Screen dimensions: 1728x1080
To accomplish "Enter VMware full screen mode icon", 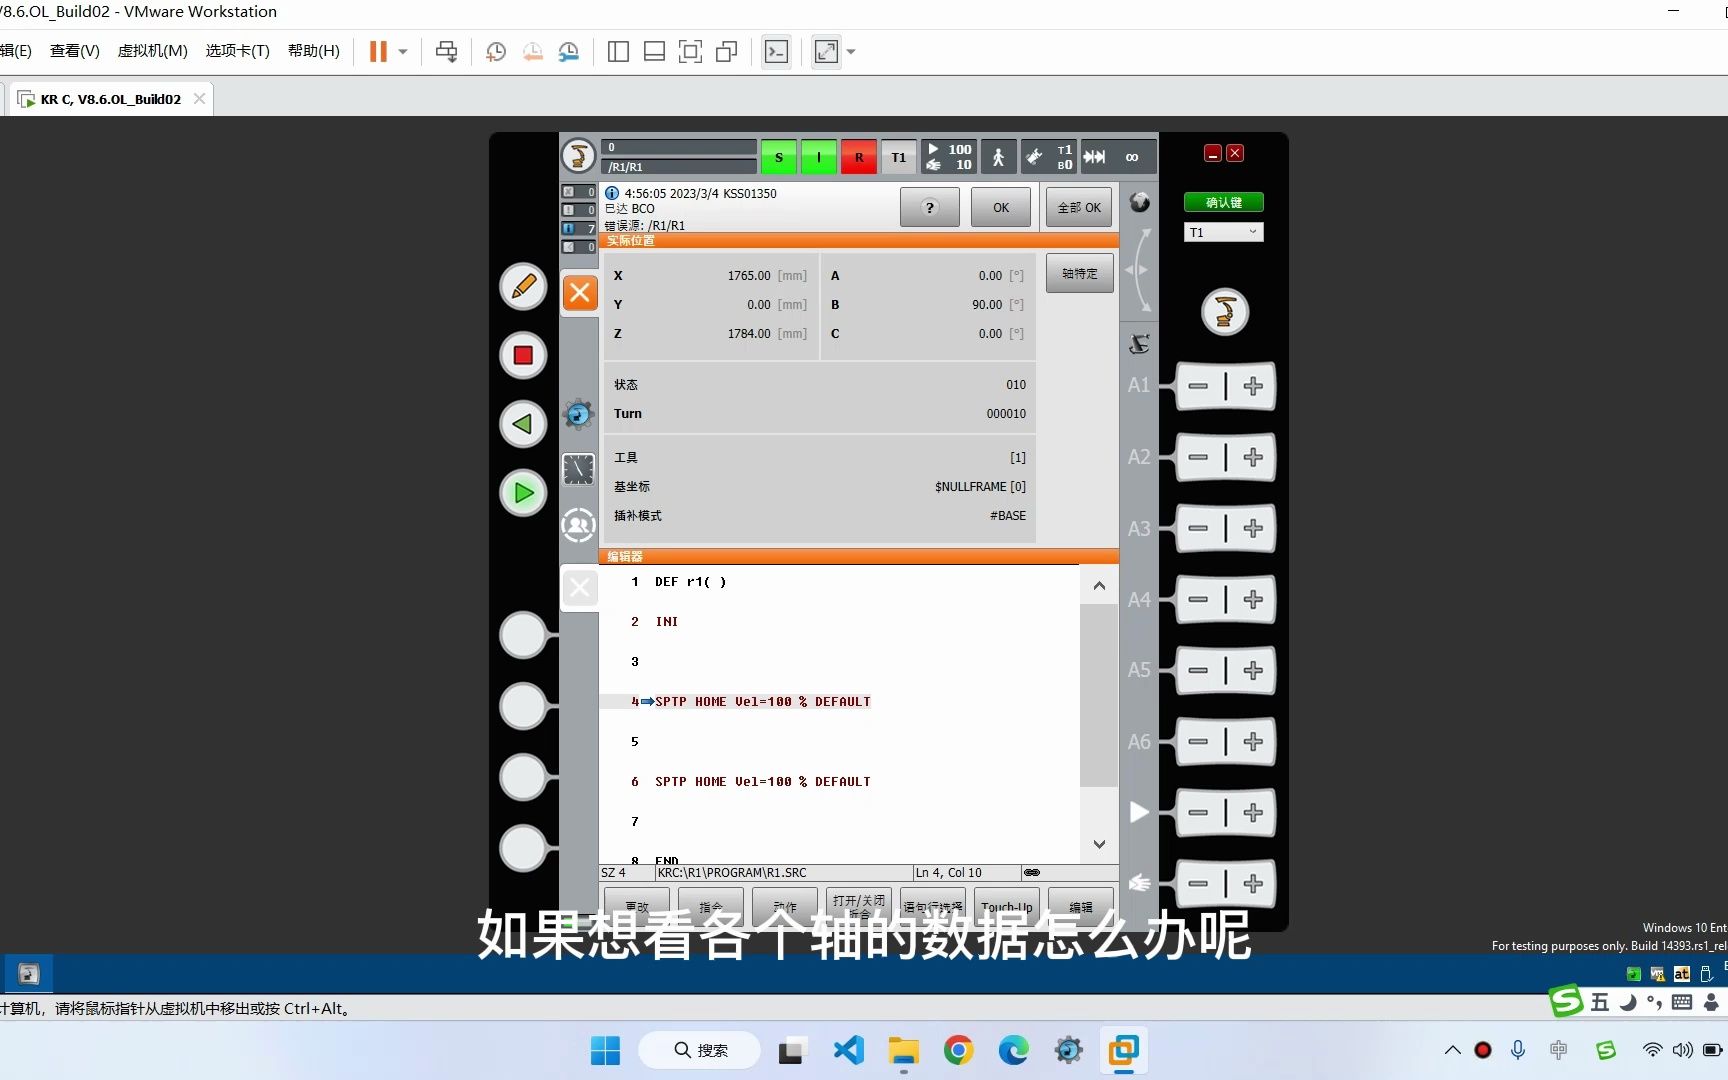I will pyautogui.click(x=826, y=51).
